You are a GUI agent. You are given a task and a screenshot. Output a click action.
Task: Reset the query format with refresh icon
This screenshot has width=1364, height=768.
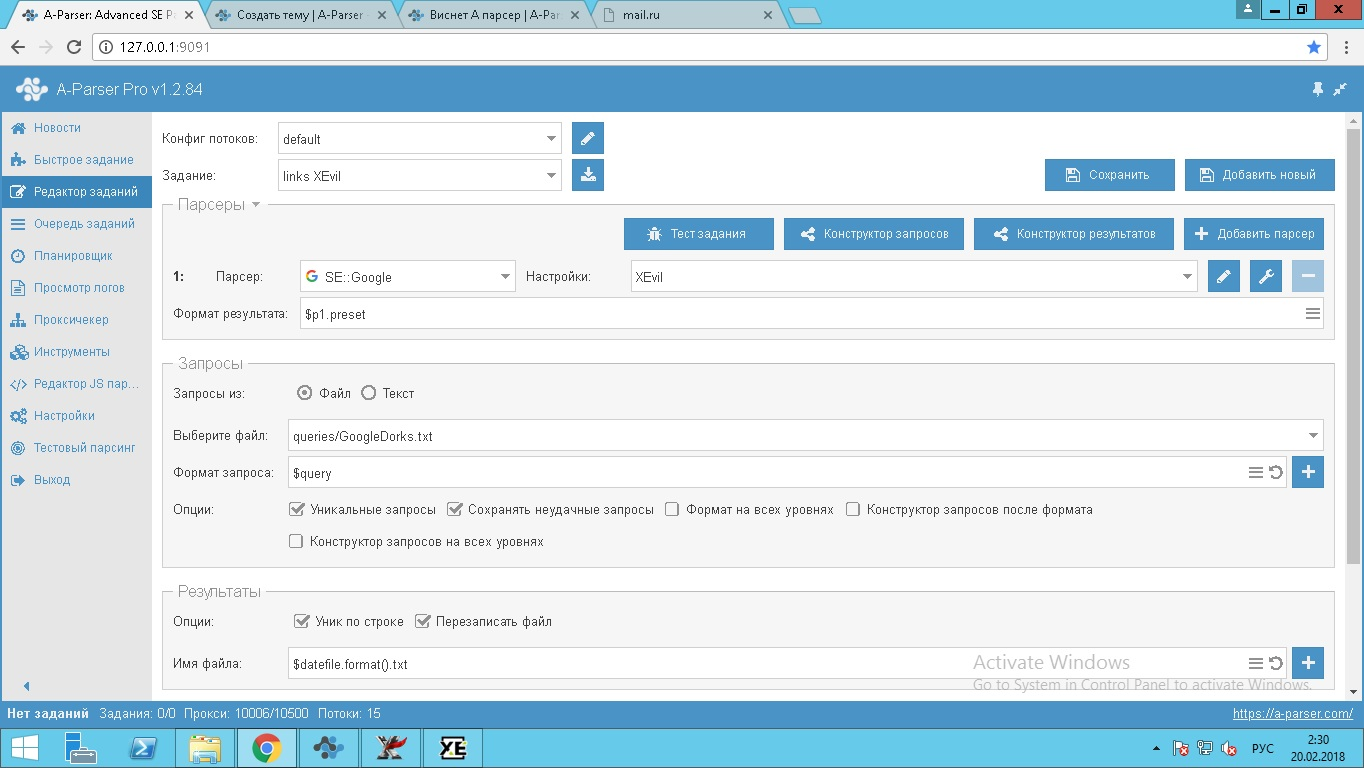[x=1276, y=473]
